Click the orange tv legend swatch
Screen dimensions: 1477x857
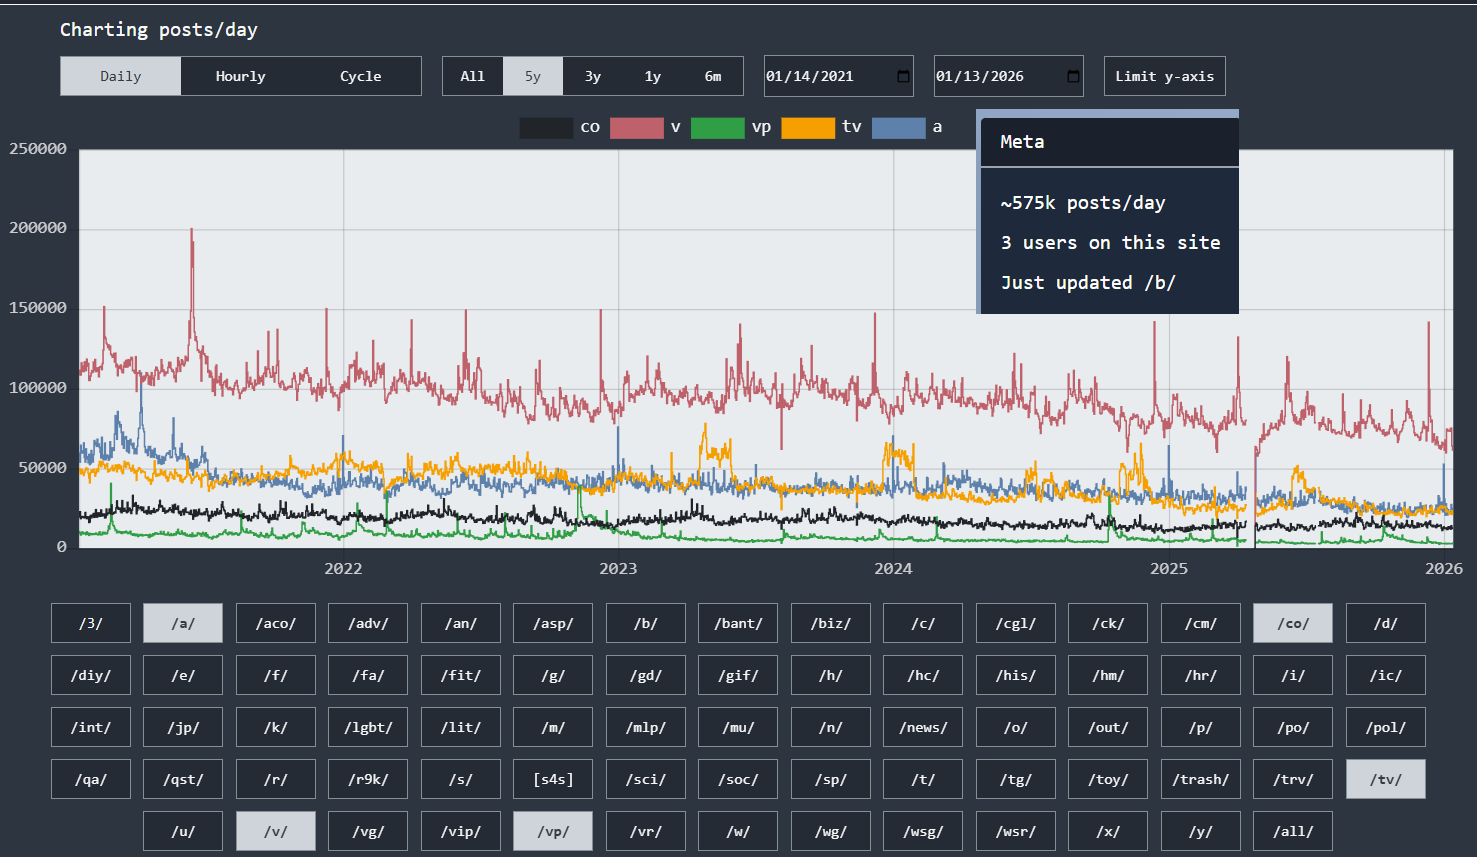[808, 128]
